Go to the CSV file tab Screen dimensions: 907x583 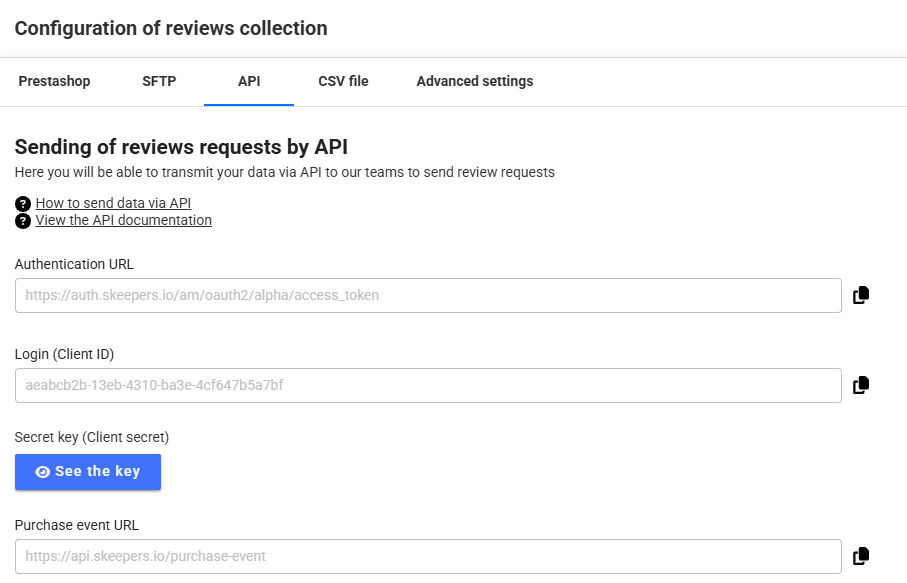343,81
